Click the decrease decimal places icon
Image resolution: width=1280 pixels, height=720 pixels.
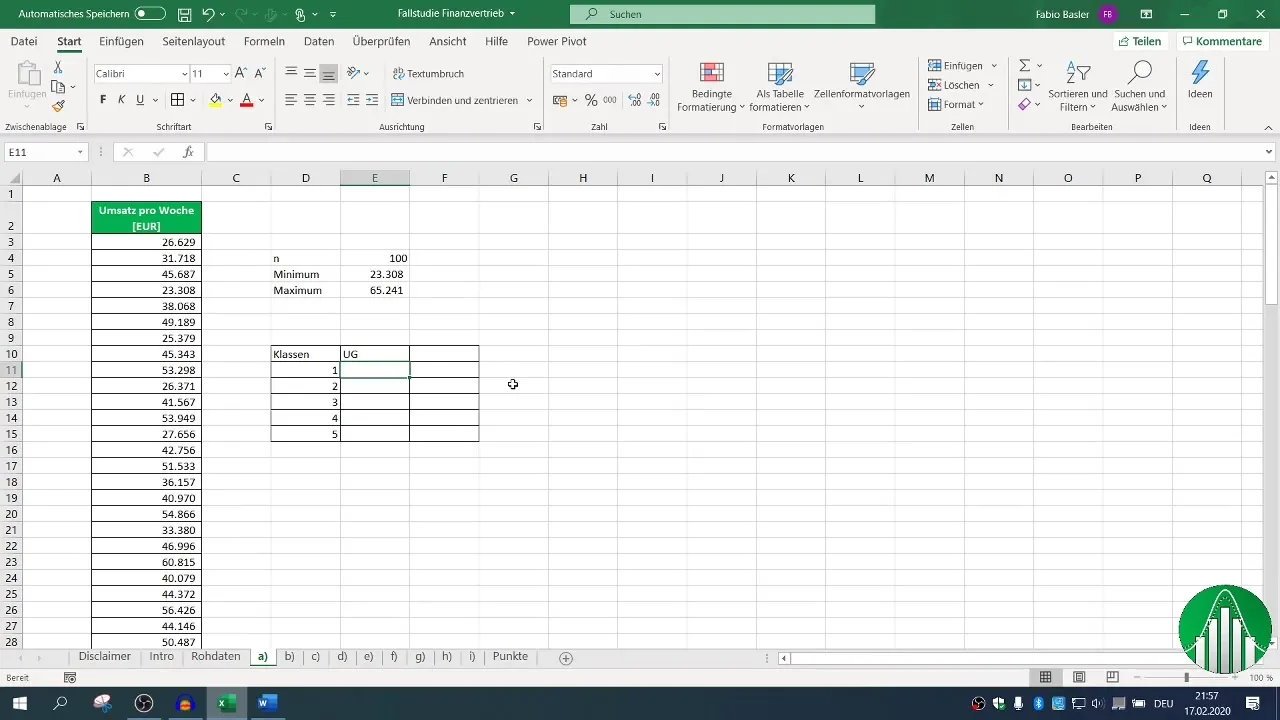point(654,100)
